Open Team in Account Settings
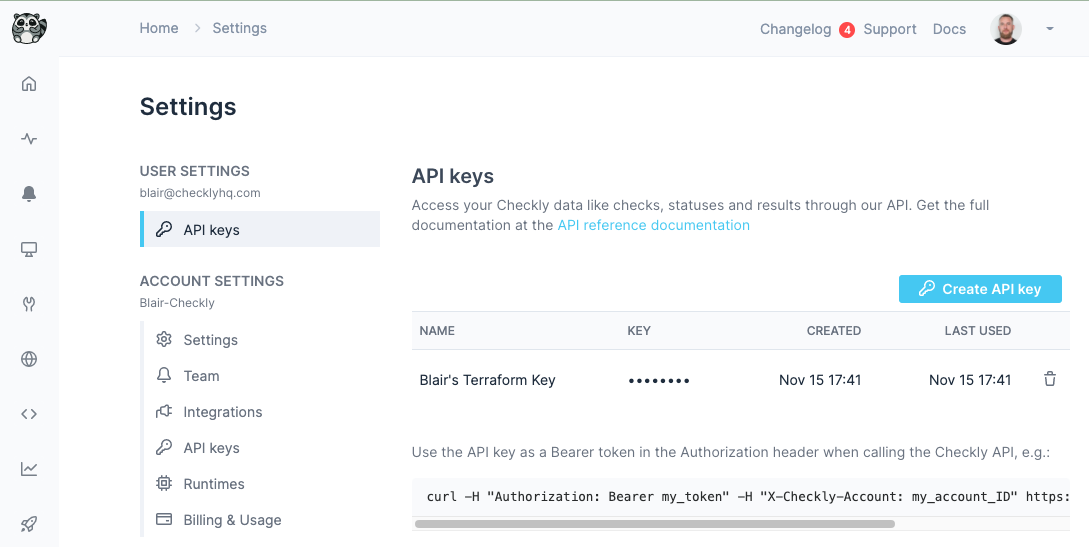Viewport: 1089px width, 547px height. [201, 376]
